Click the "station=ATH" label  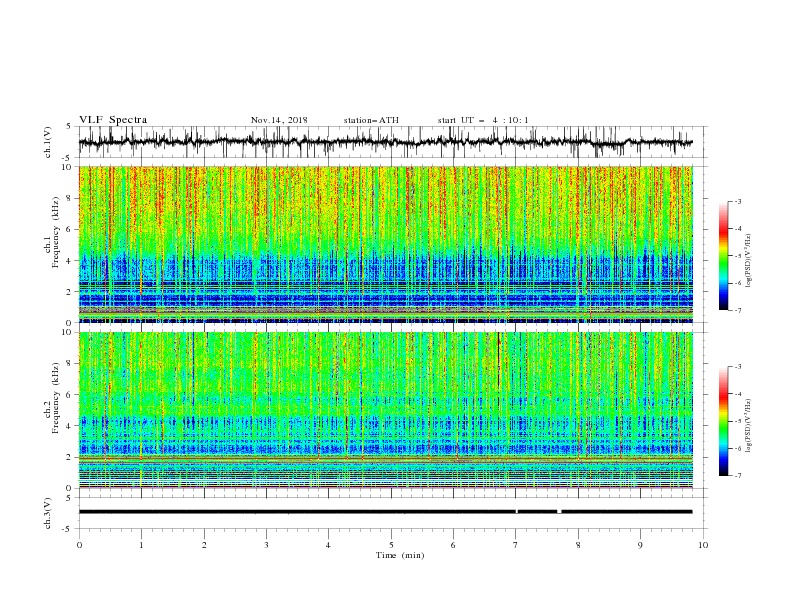click(371, 120)
